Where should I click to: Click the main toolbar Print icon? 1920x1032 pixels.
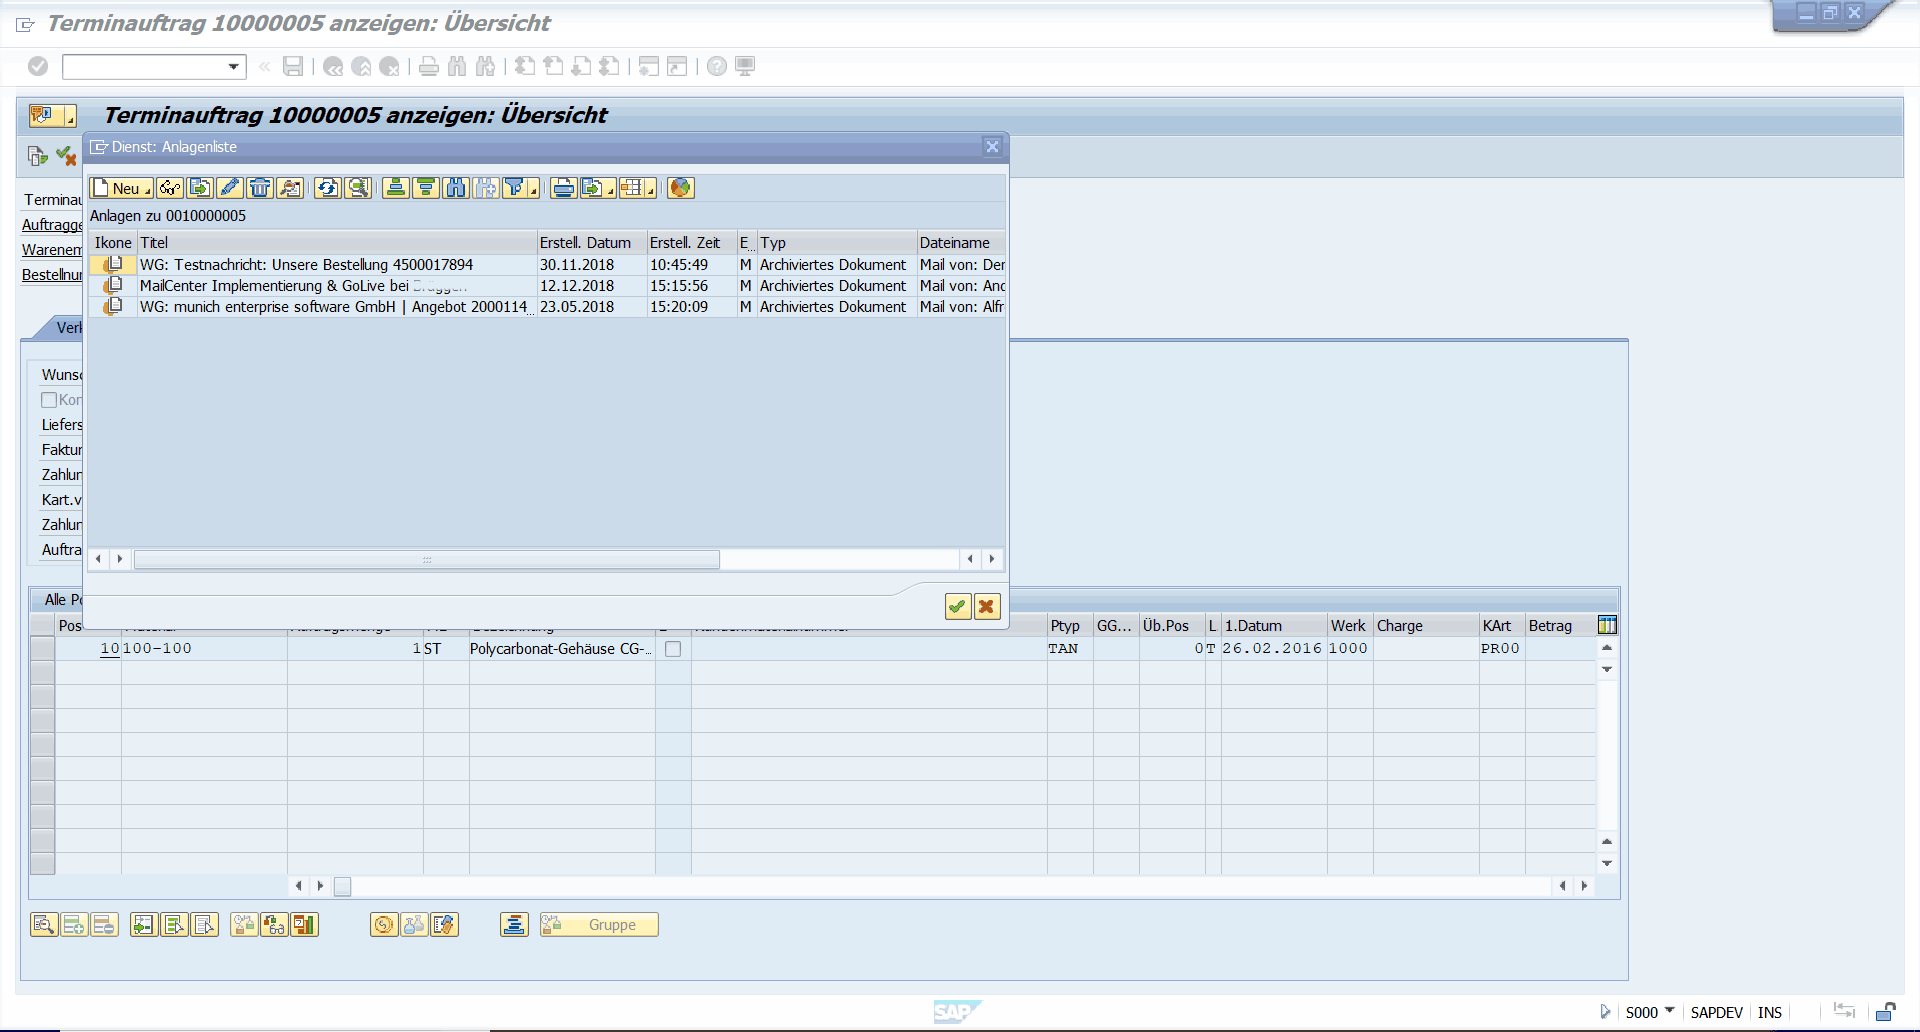(x=429, y=67)
